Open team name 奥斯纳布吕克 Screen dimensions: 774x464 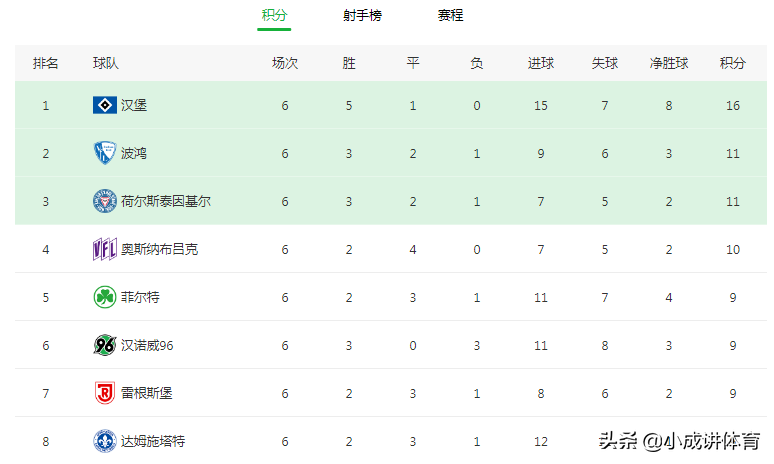[x=159, y=249]
